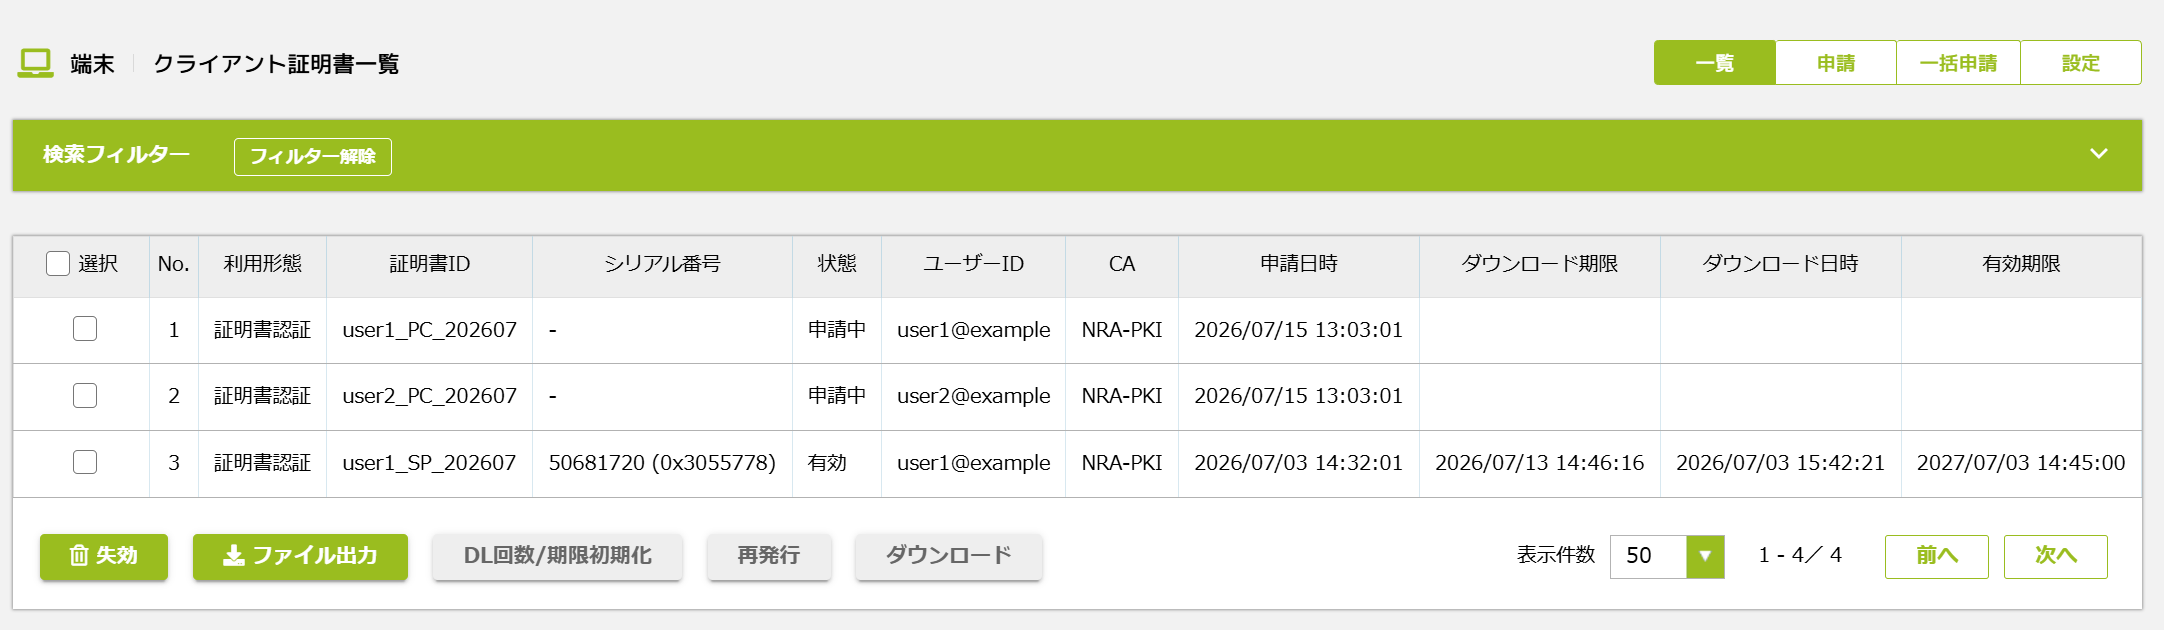Viewport: 2164px width, 630px height.
Task: Open the 表示件数 dropdown arrow
Action: click(x=1705, y=556)
